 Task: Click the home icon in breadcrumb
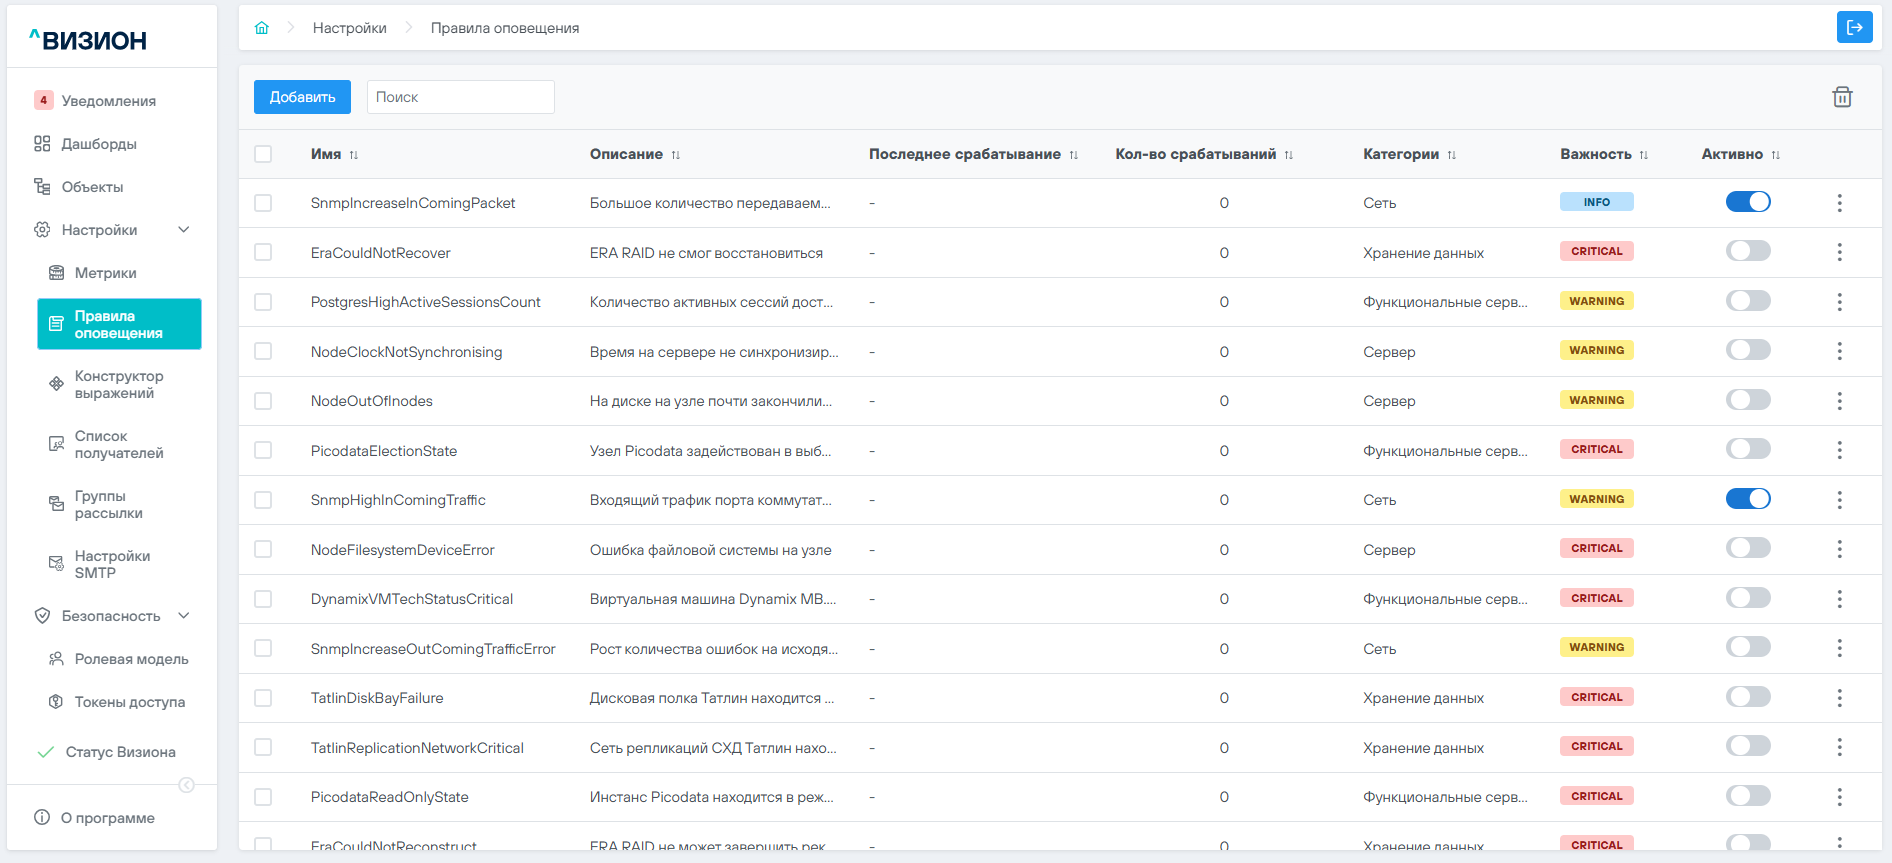click(x=262, y=28)
